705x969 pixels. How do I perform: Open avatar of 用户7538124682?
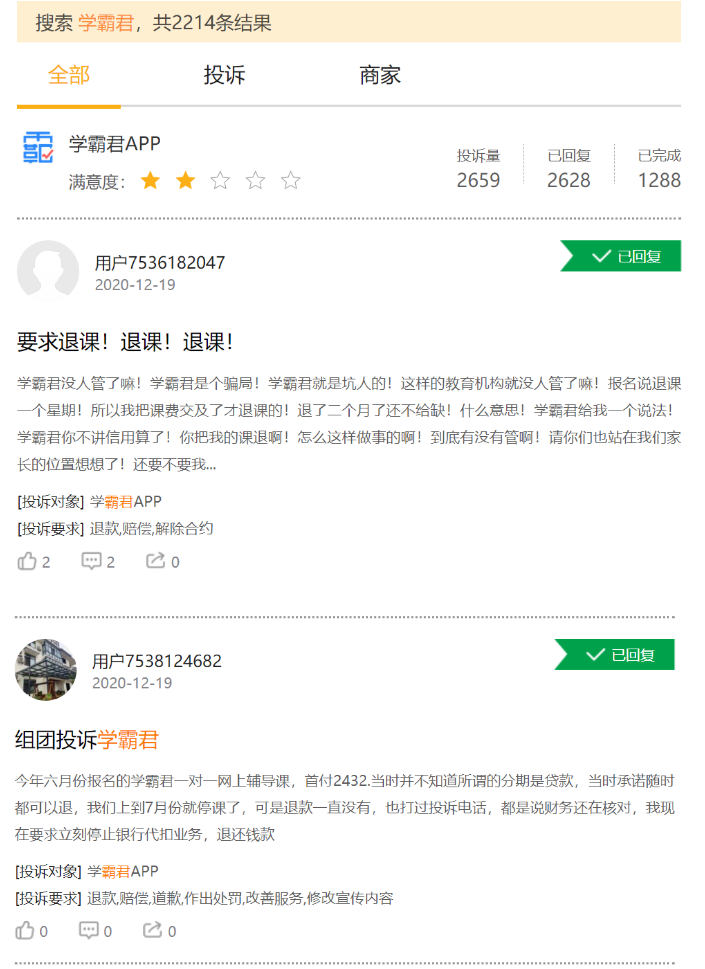46,669
